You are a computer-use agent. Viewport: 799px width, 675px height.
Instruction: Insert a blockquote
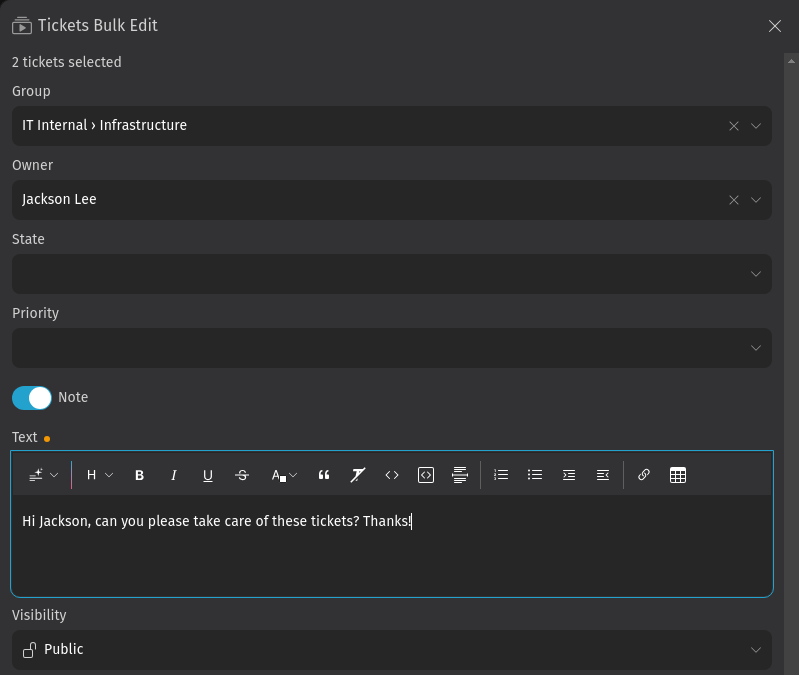(324, 475)
